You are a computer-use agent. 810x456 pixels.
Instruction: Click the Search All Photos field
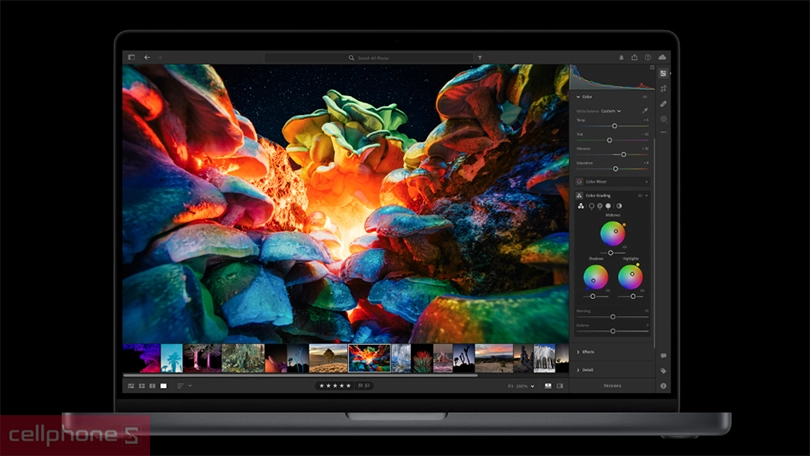point(369,58)
